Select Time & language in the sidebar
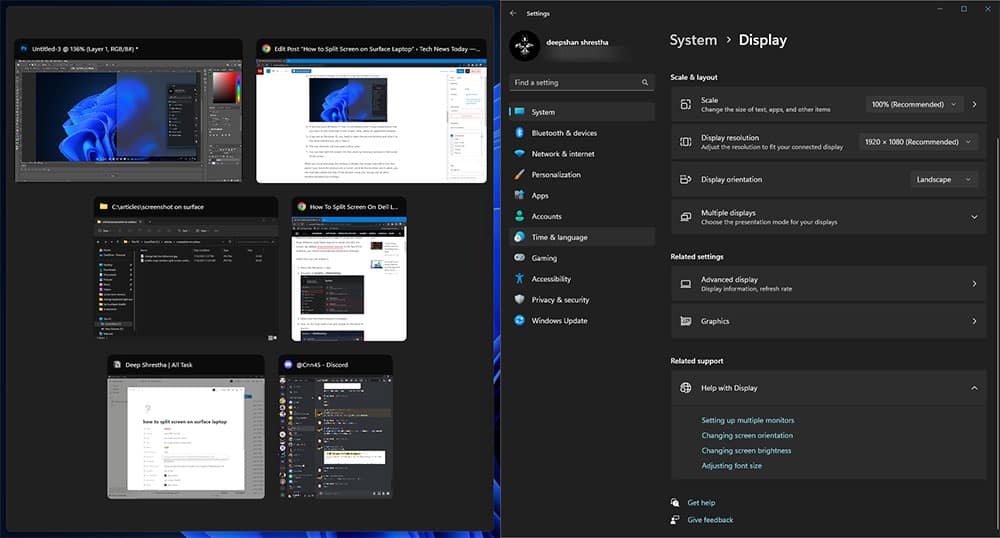Screen dimensions: 1000x538 tap(582, 236)
